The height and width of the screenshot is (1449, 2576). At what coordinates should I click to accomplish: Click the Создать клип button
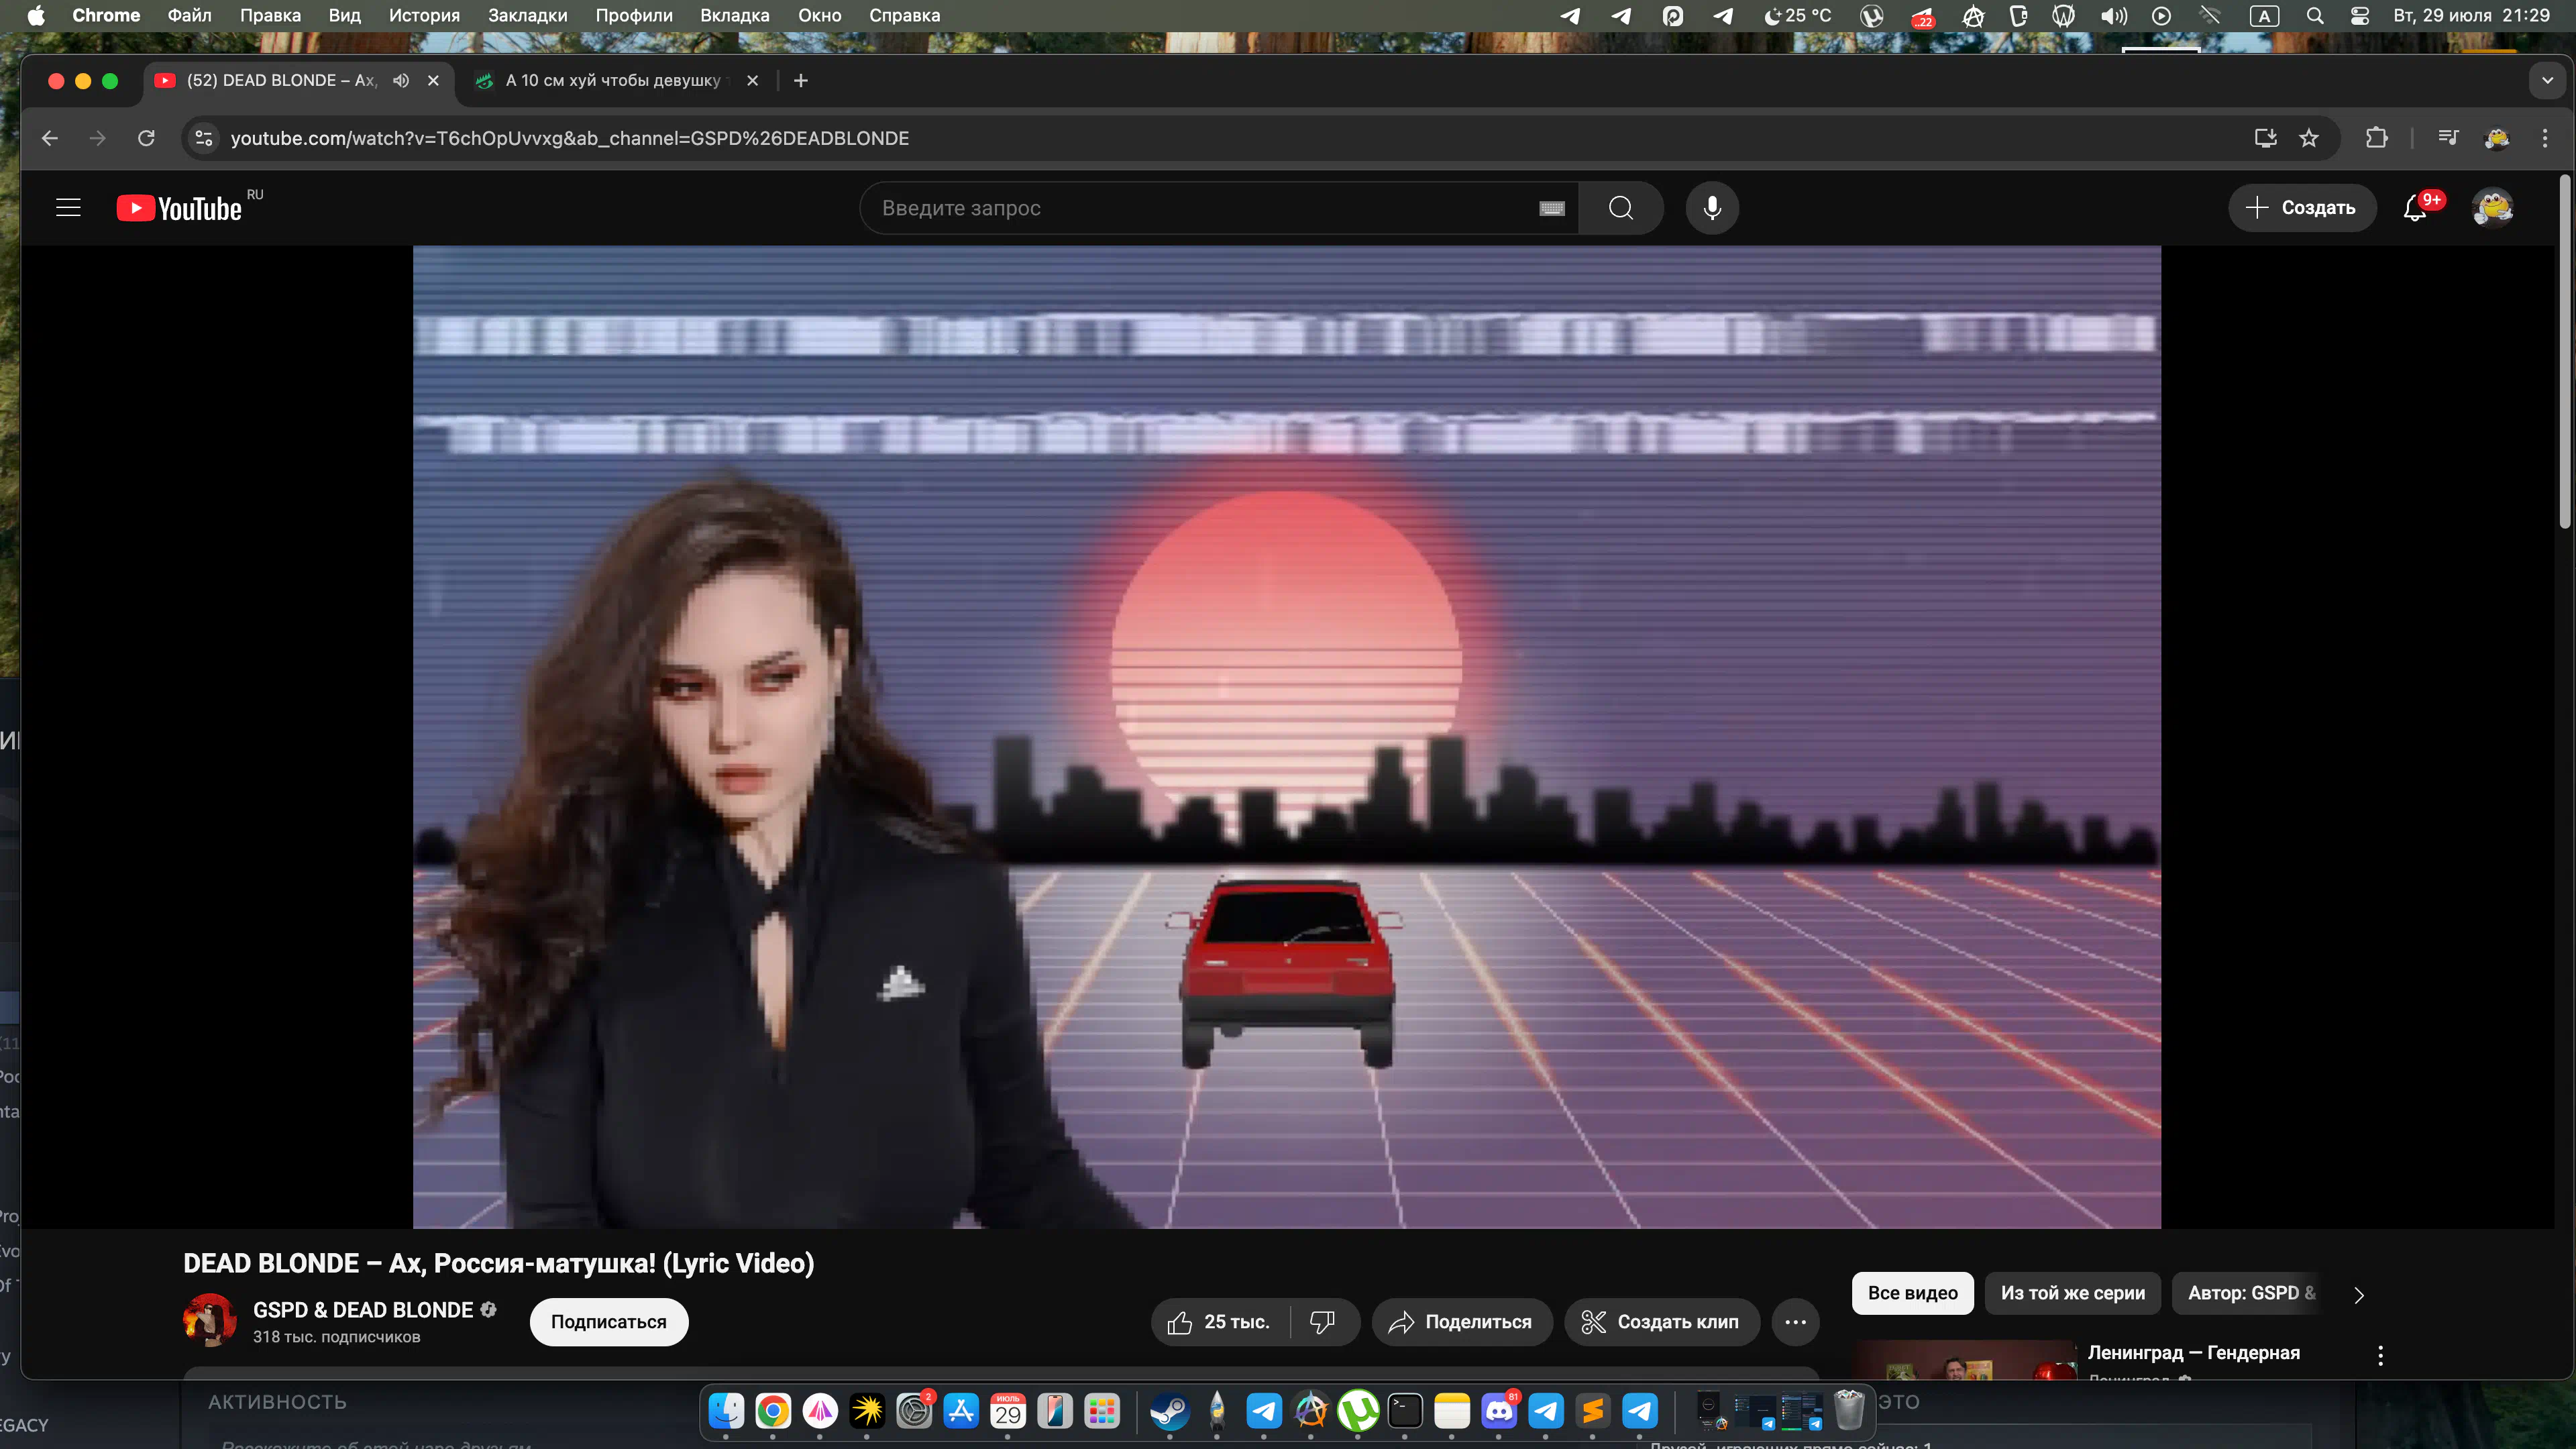(1661, 1322)
